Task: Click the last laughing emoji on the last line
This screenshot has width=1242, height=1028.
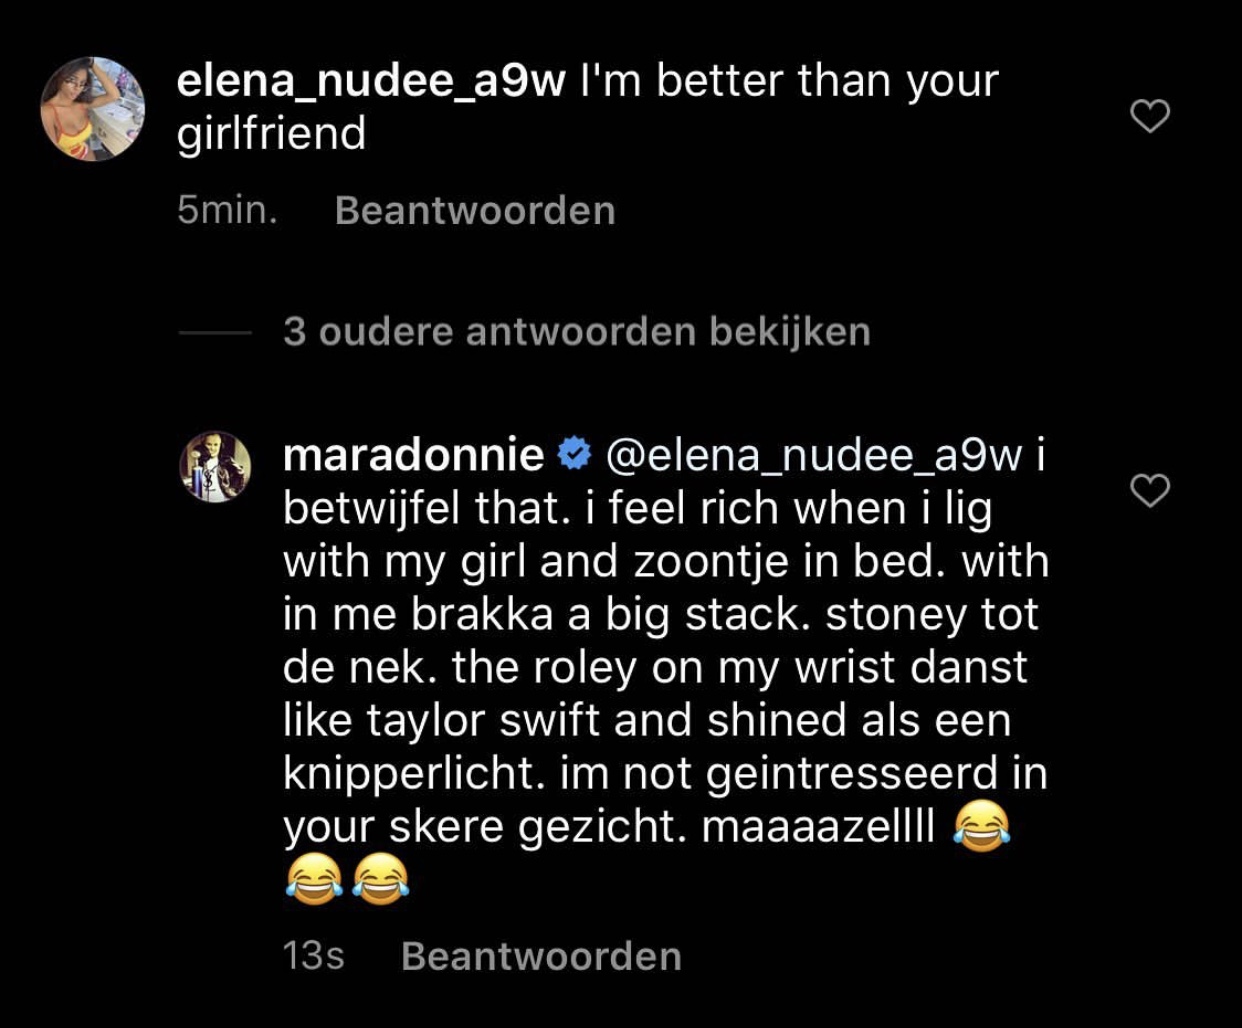Action: tap(380, 880)
